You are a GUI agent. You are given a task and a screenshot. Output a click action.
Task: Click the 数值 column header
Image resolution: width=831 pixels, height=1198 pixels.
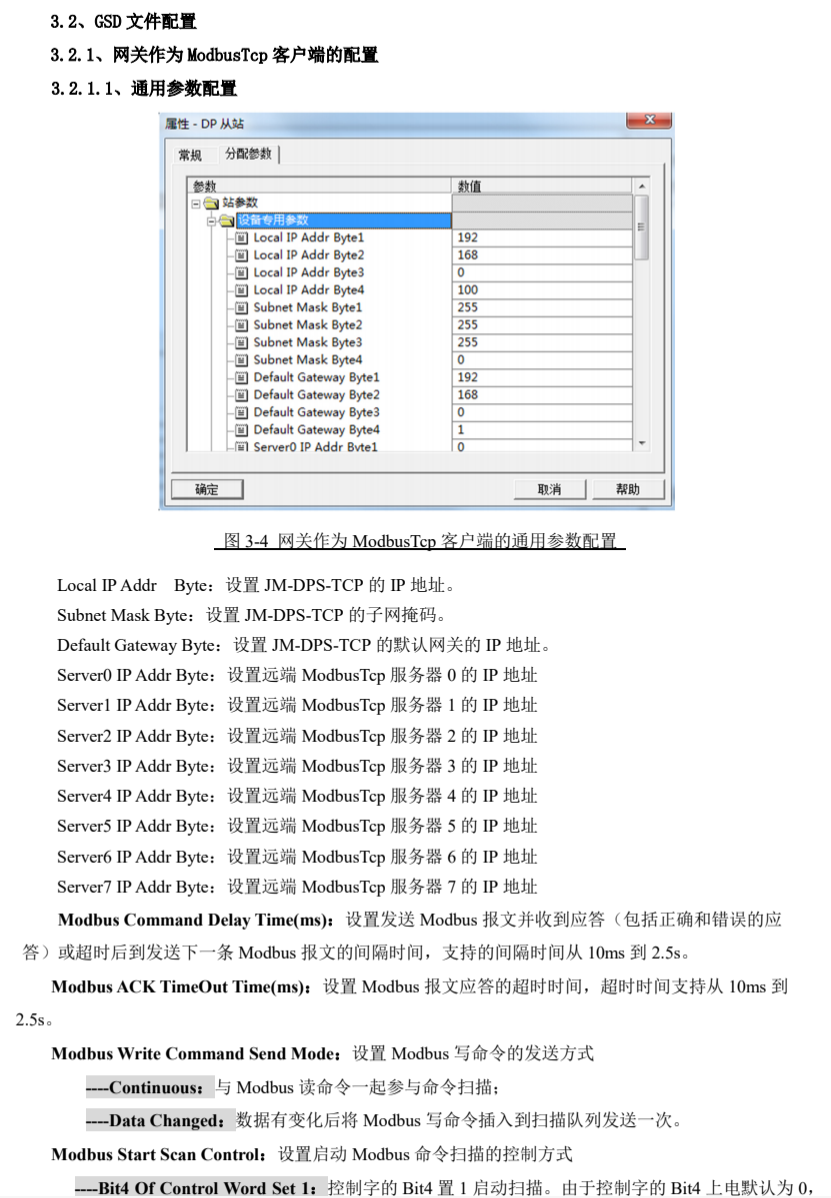(x=542, y=186)
